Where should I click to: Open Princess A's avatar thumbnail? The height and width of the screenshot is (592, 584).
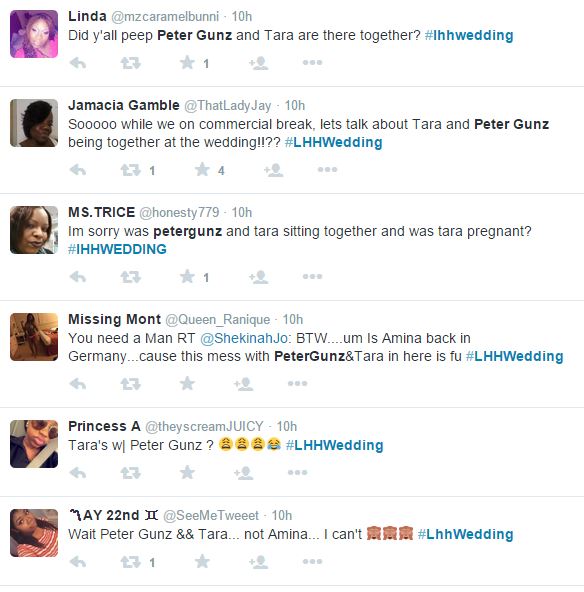coord(34,444)
